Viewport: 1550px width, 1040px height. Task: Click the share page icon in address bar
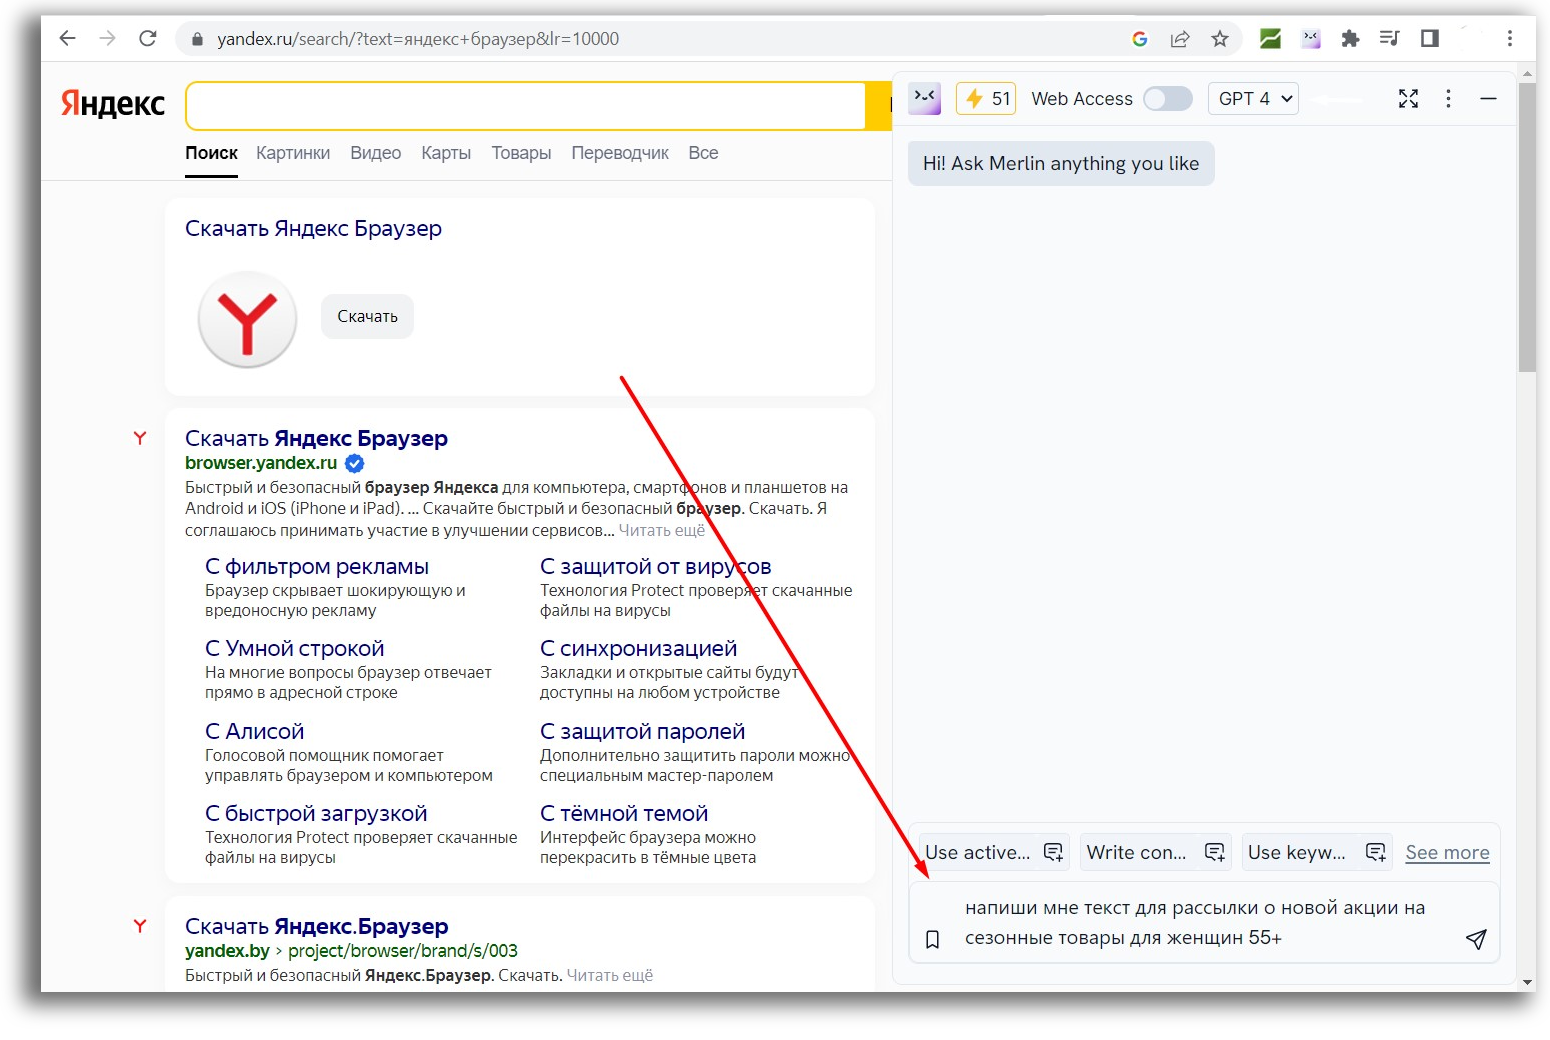[x=1180, y=39]
